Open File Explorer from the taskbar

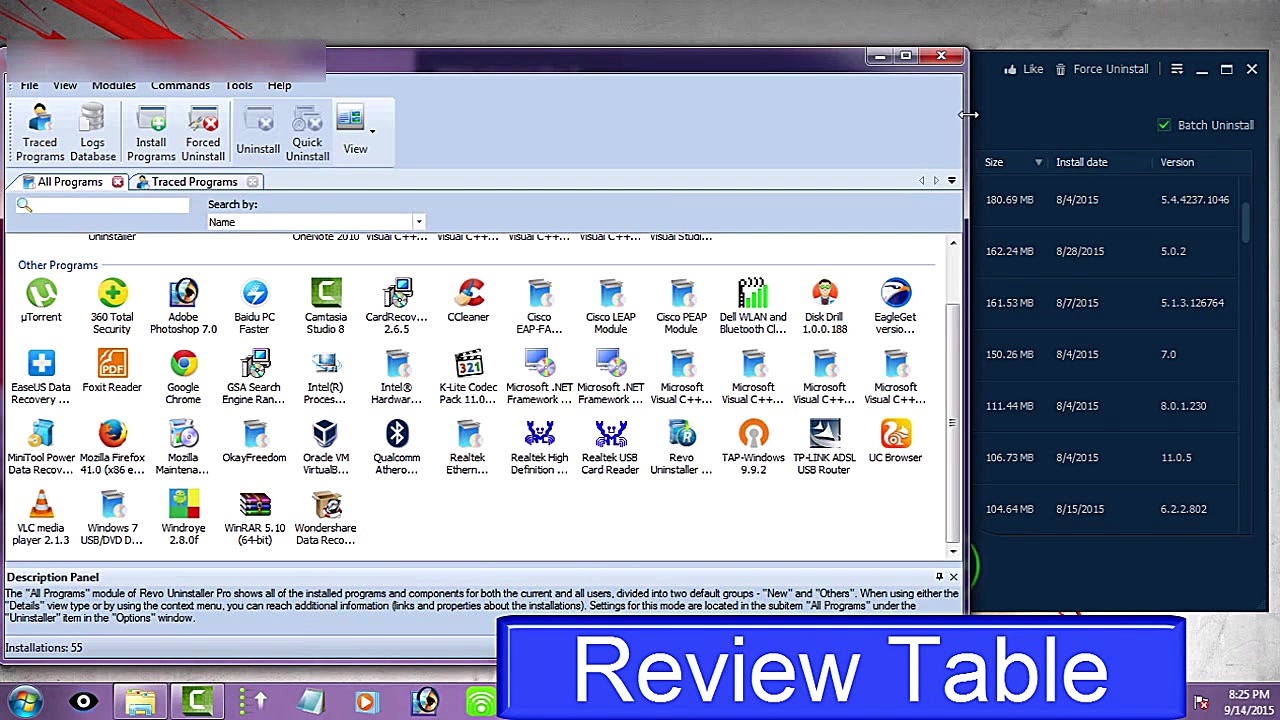(140, 701)
